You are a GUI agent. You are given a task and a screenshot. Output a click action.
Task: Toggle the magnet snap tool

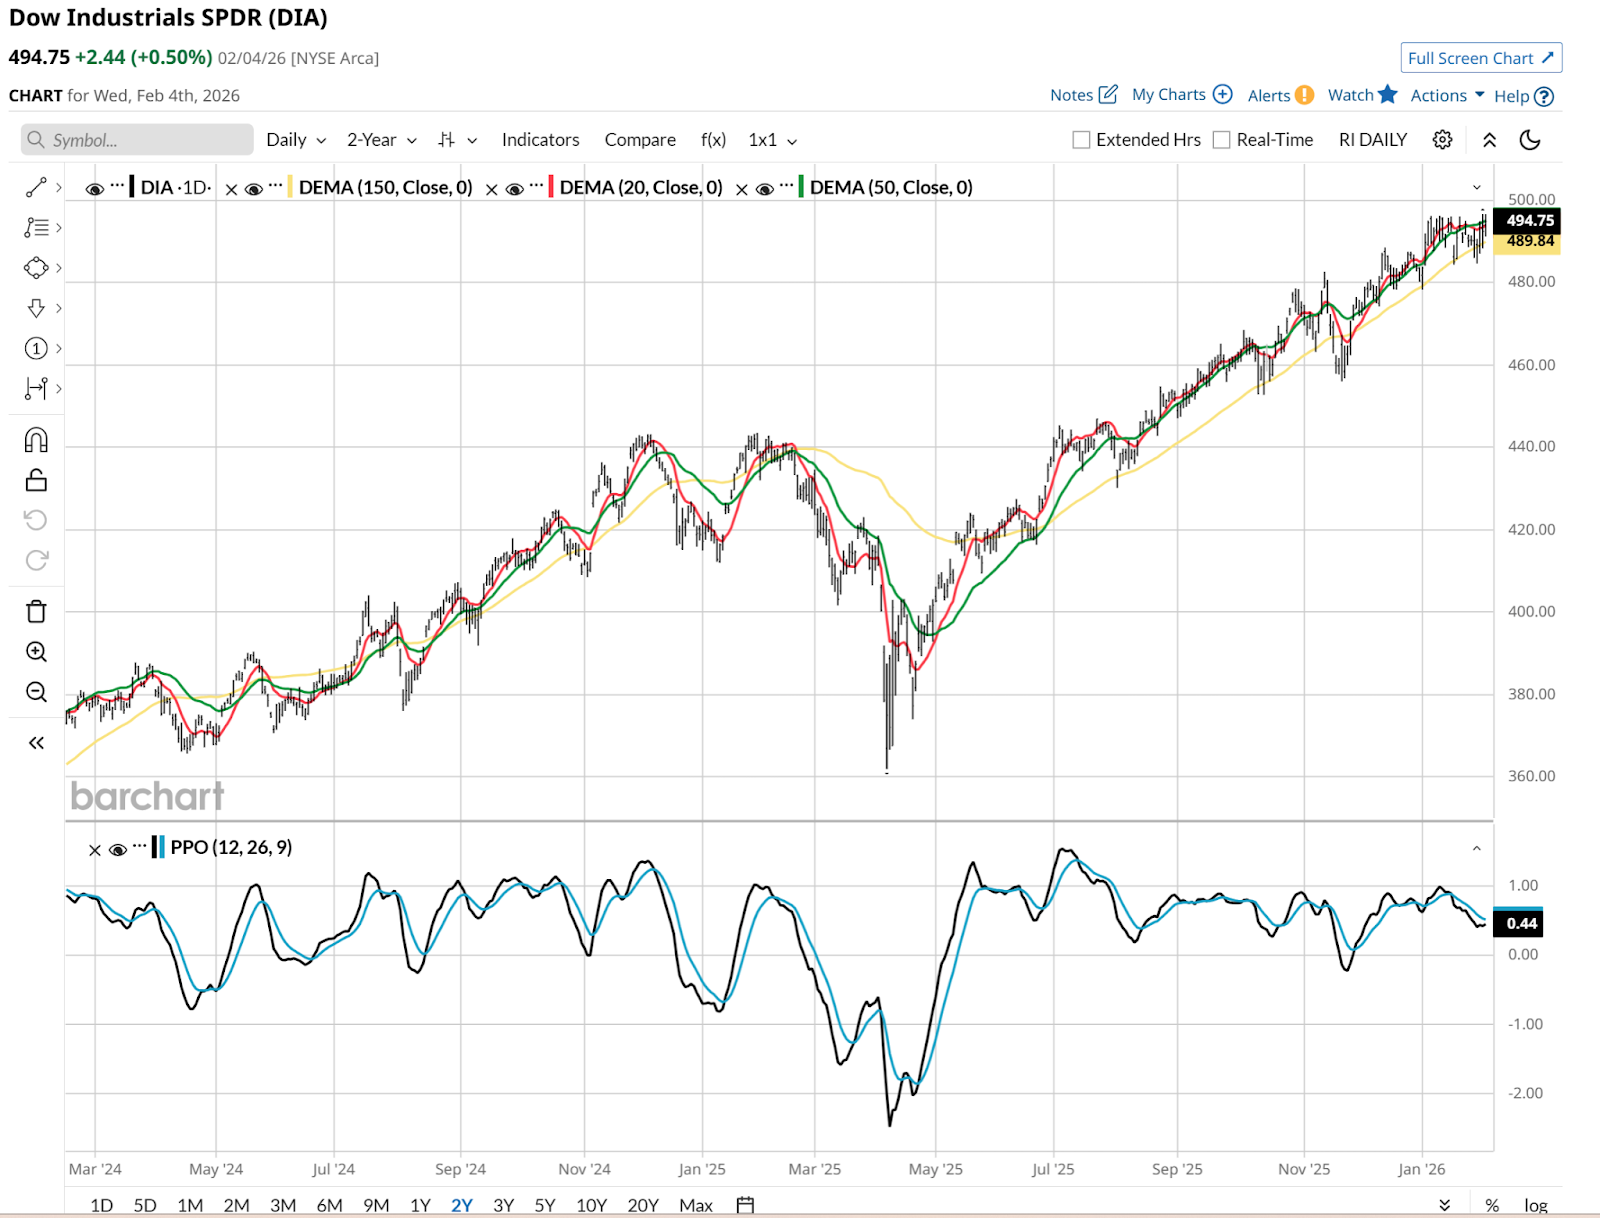click(x=36, y=440)
